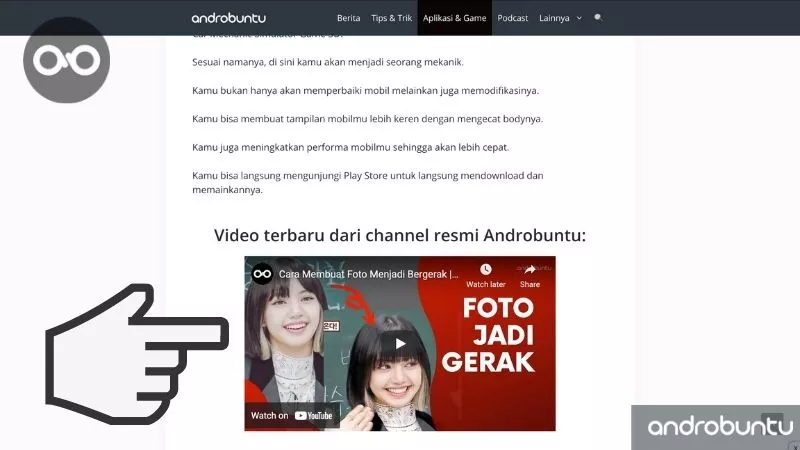800x450 pixels.
Task: Open the Podcast page
Action: point(513,18)
